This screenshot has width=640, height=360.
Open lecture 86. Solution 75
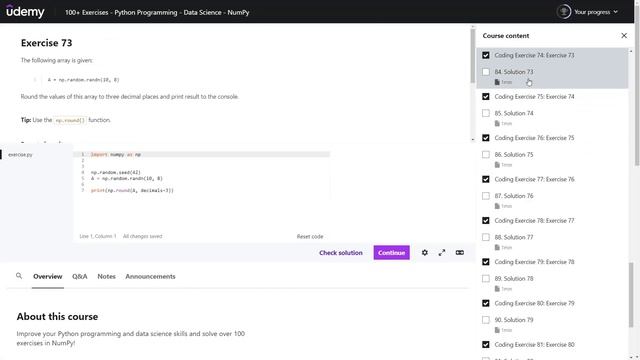514,155
